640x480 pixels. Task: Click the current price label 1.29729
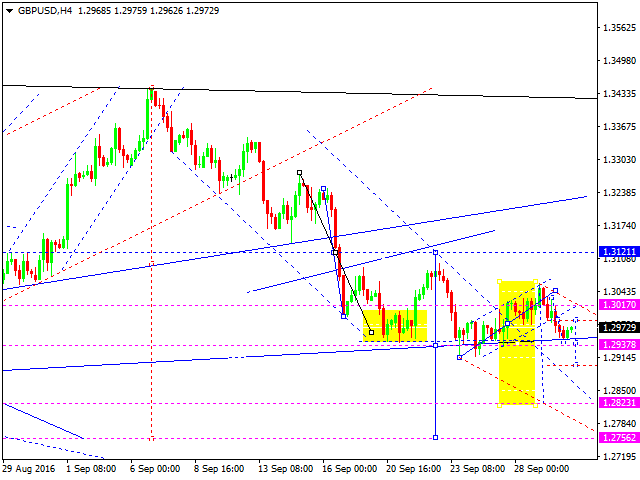tap(620, 327)
